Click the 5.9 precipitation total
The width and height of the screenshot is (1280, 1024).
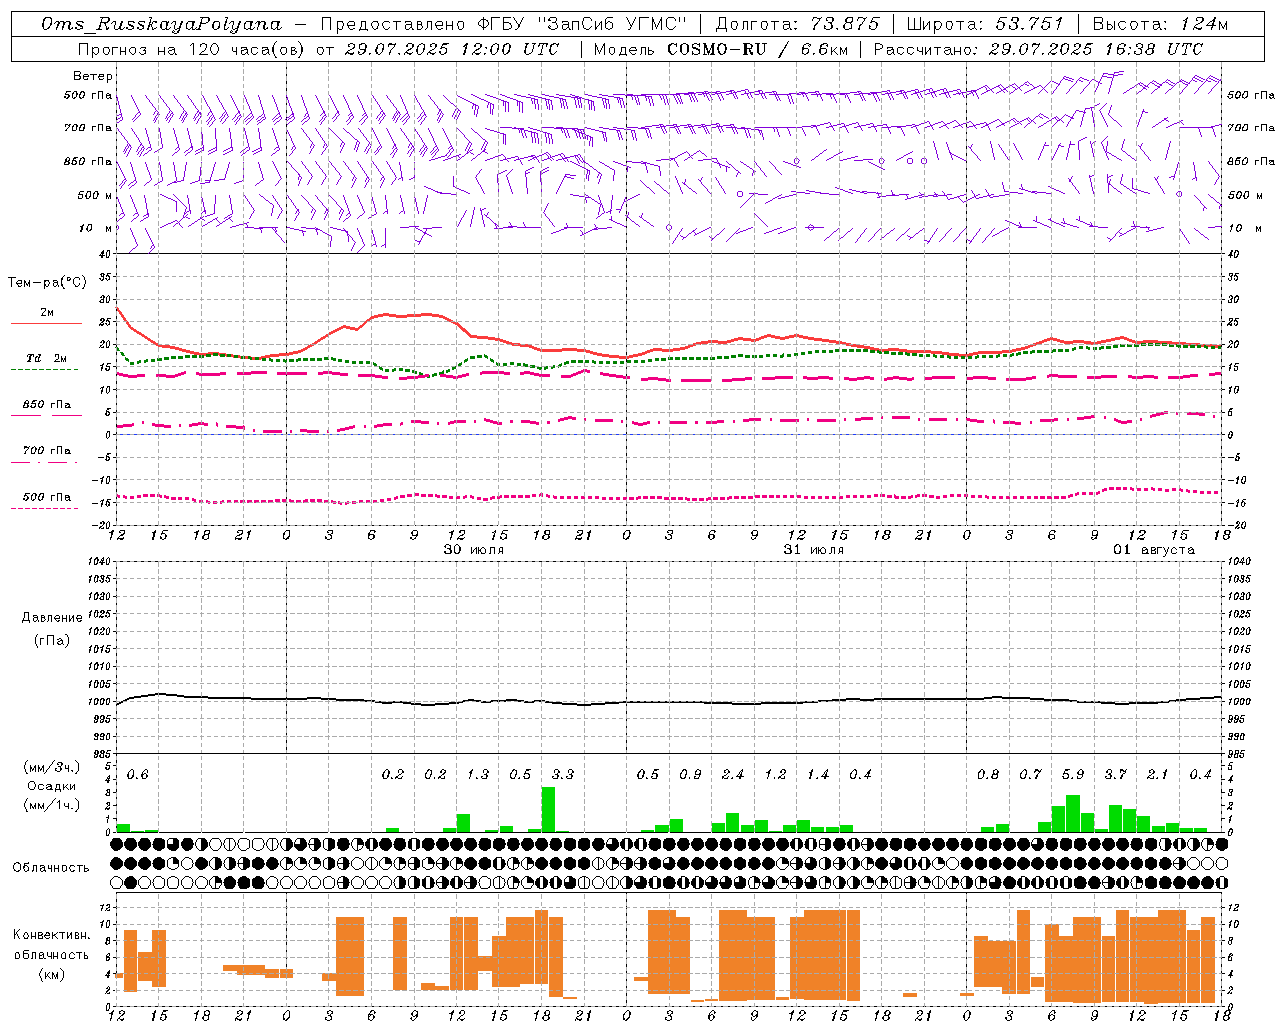1073,774
